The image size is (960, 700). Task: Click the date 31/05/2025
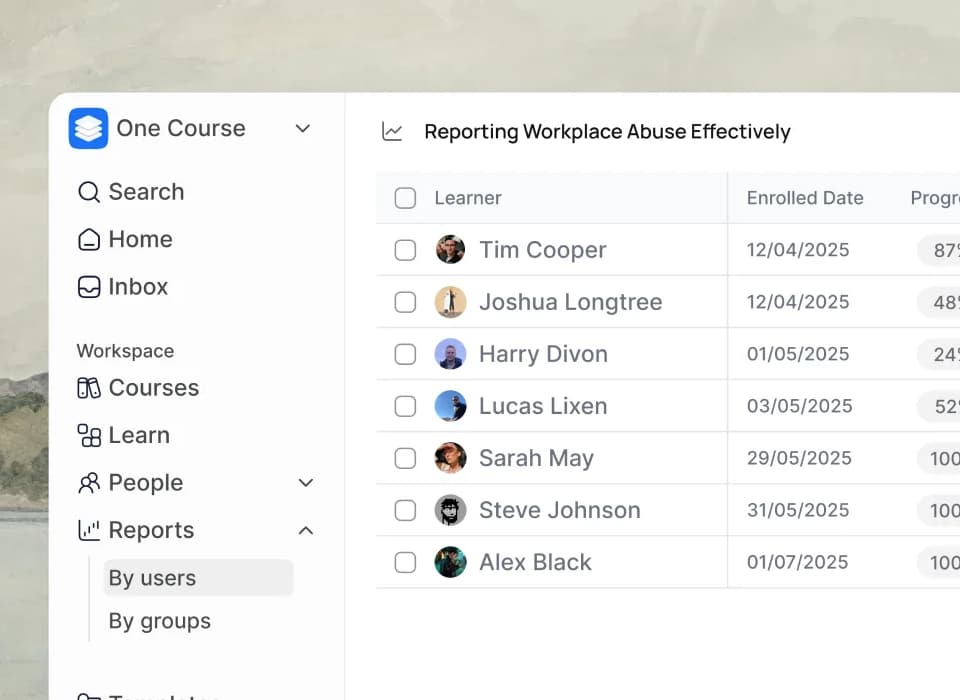(x=798, y=510)
